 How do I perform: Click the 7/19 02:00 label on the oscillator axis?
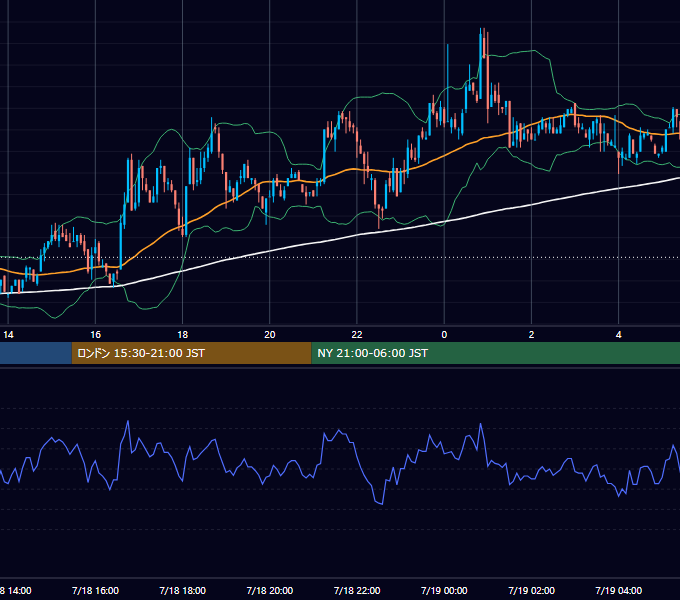tap(531, 590)
